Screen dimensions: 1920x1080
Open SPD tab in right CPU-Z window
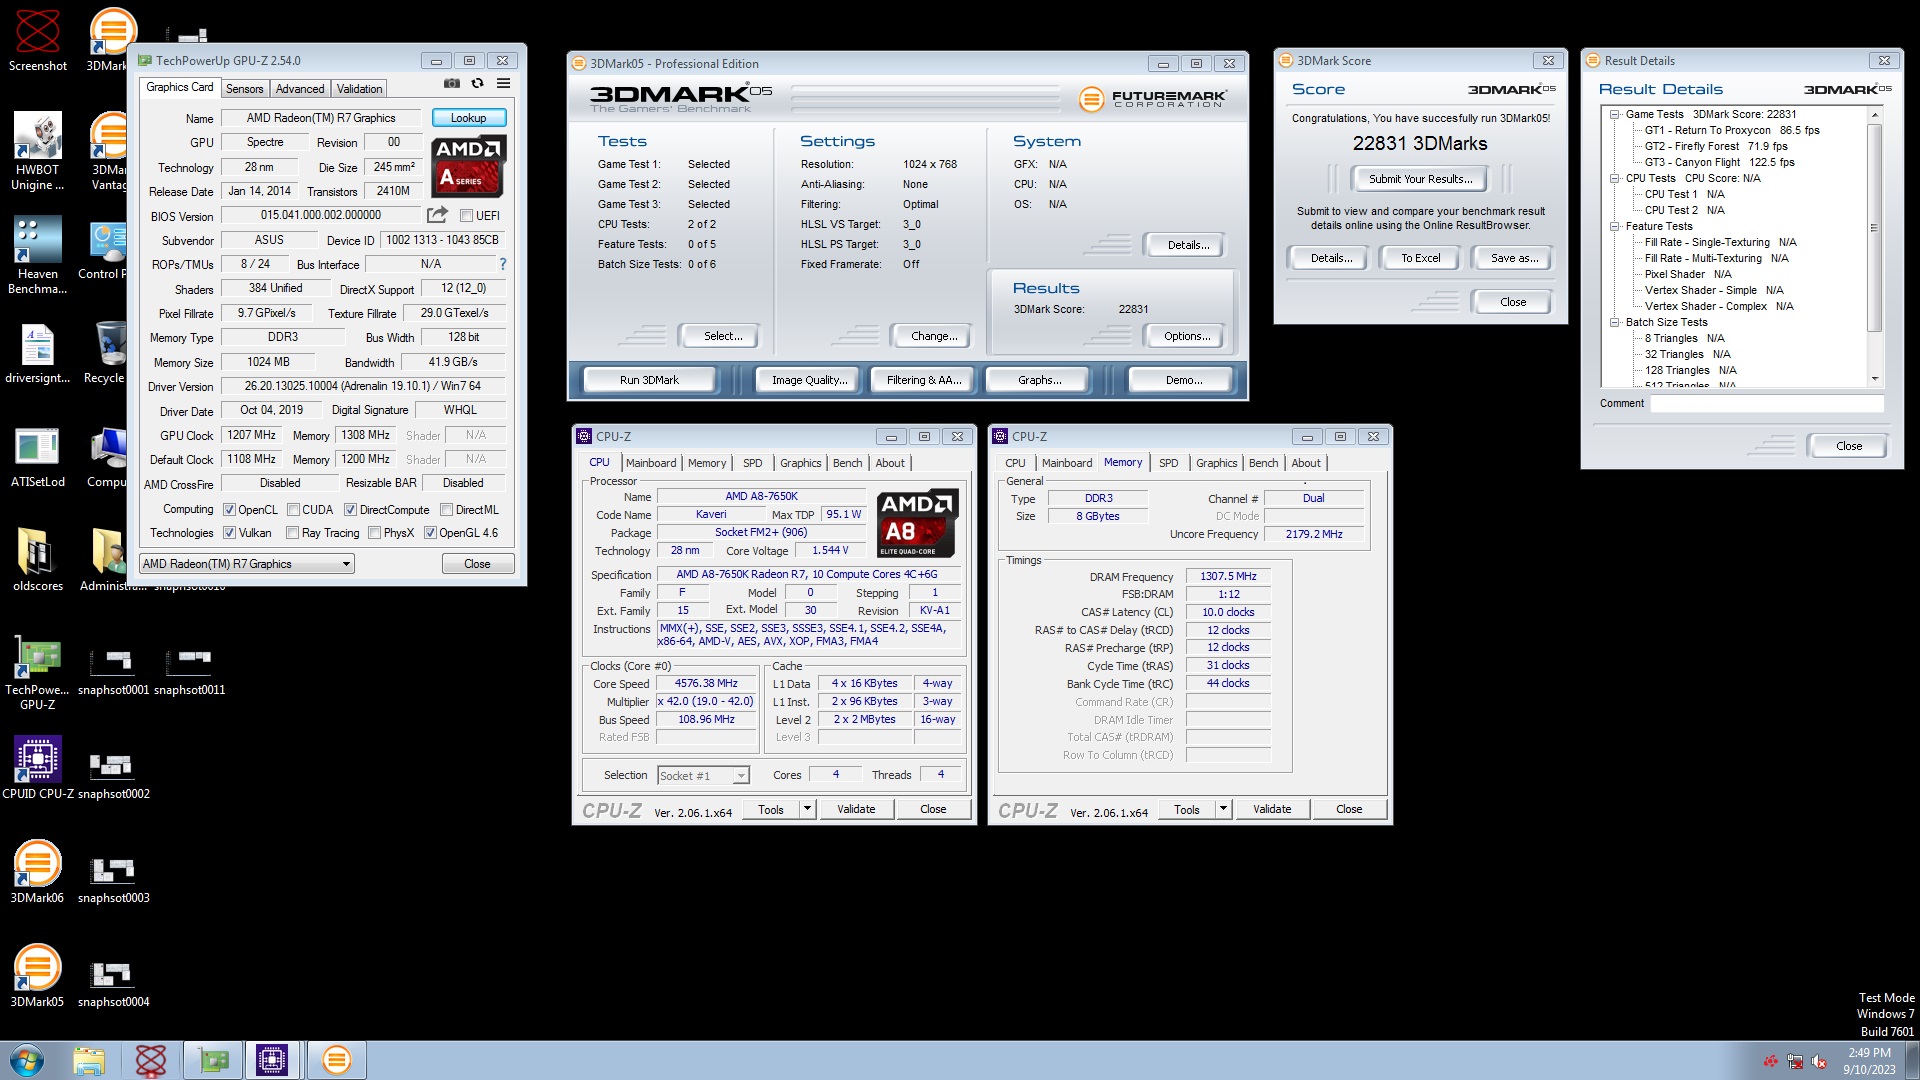click(x=1168, y=463)
